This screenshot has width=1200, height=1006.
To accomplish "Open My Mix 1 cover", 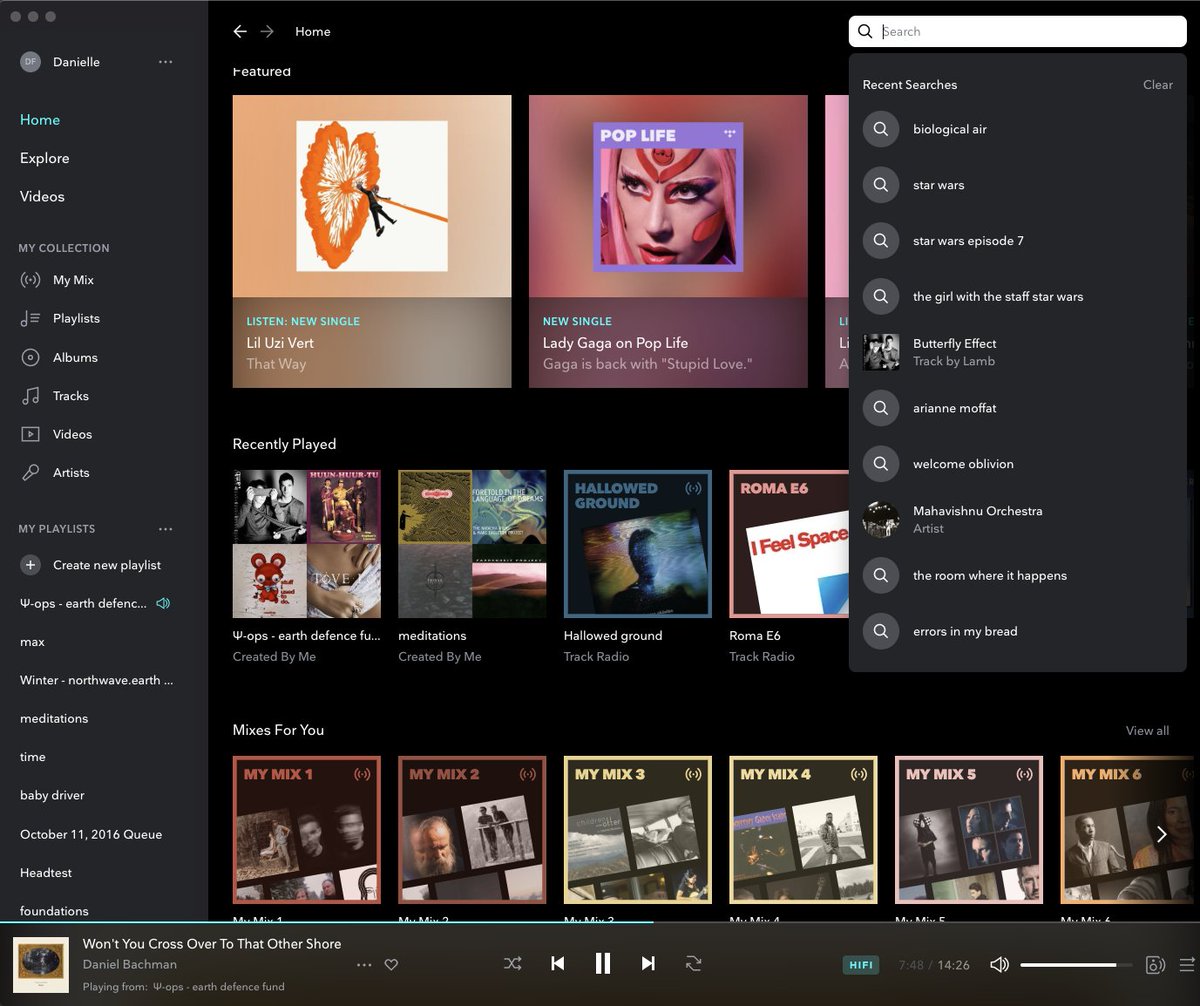I will click(307, 830).
